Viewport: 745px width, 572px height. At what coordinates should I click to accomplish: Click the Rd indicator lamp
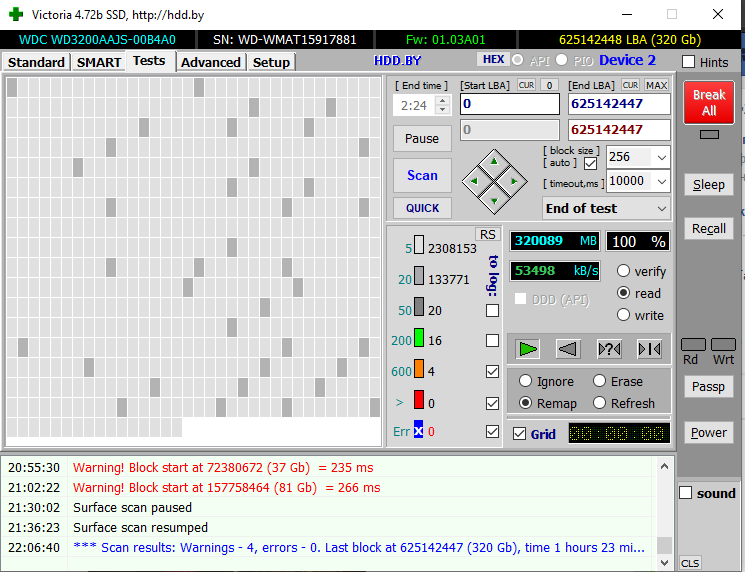pyautogui.click(x=693, y=344)
